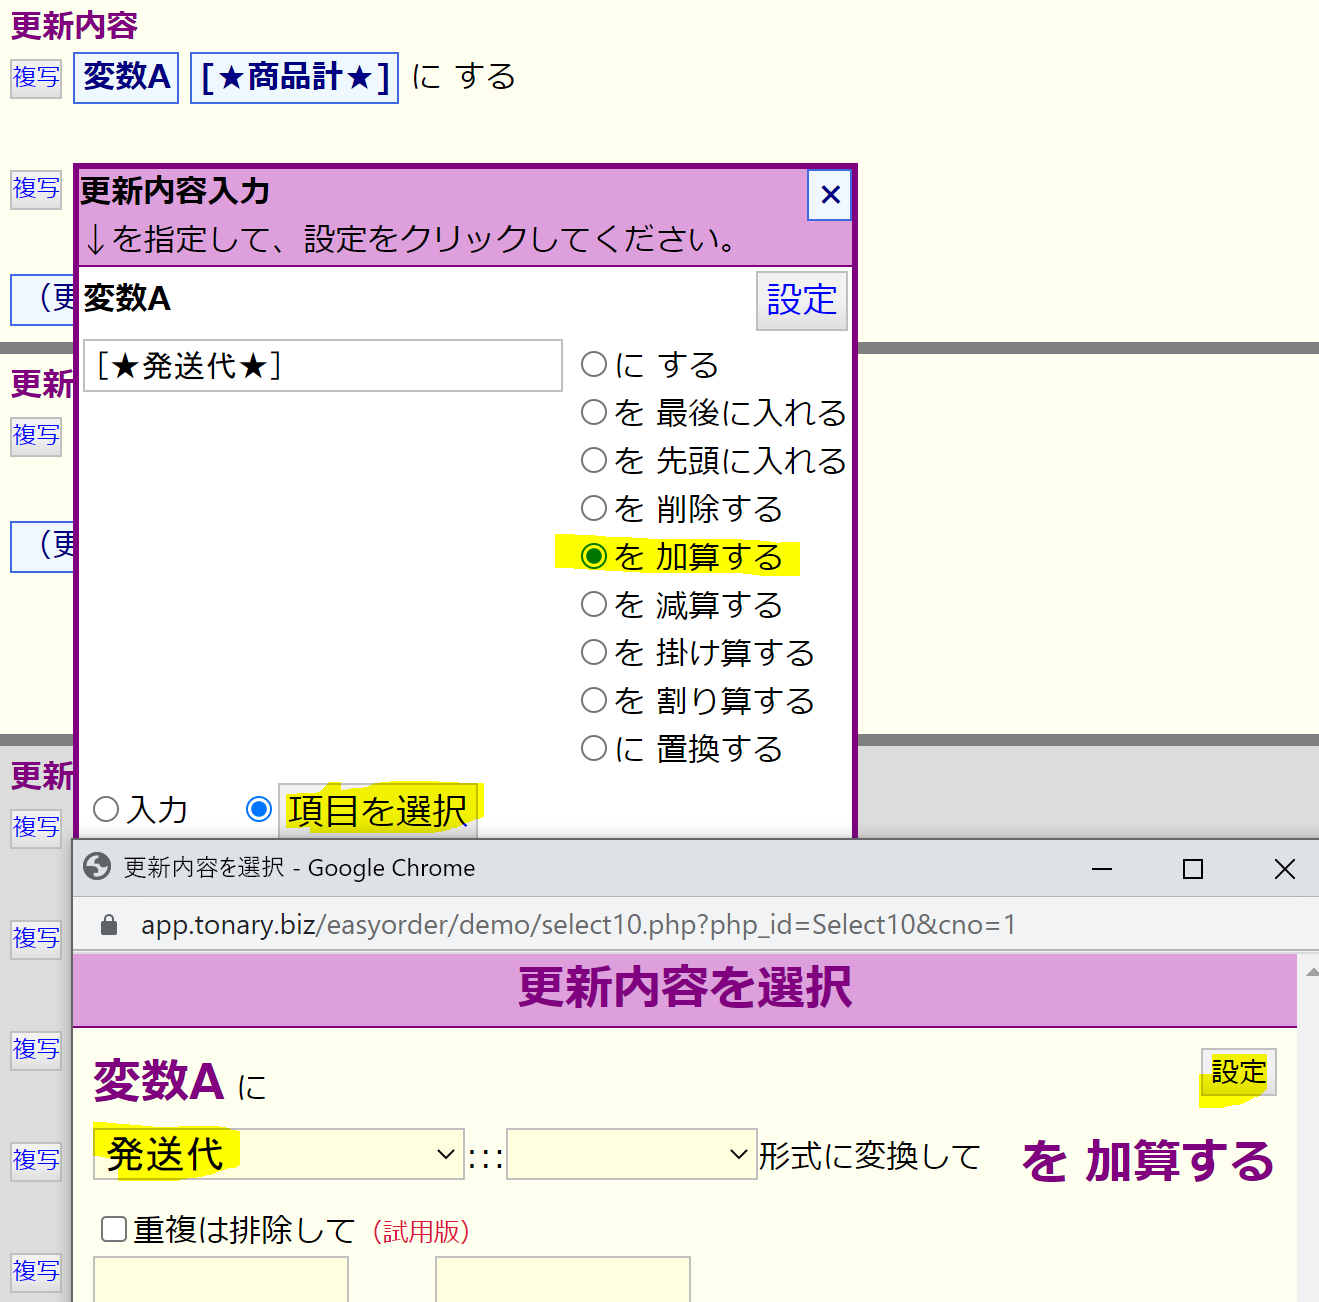1319x1302 pixels.
Task: Select the 'を 減算する' radio button
Action: (594, 605)
